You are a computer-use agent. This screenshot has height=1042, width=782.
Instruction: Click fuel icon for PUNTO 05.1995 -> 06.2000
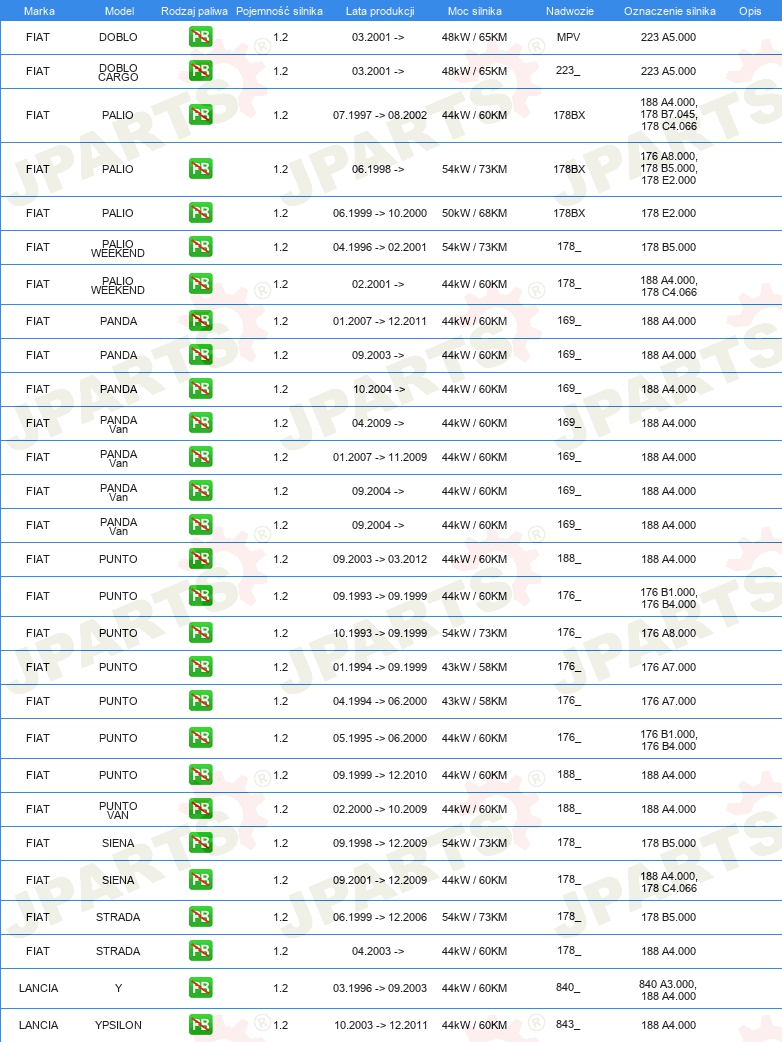(x=201, y=738)
